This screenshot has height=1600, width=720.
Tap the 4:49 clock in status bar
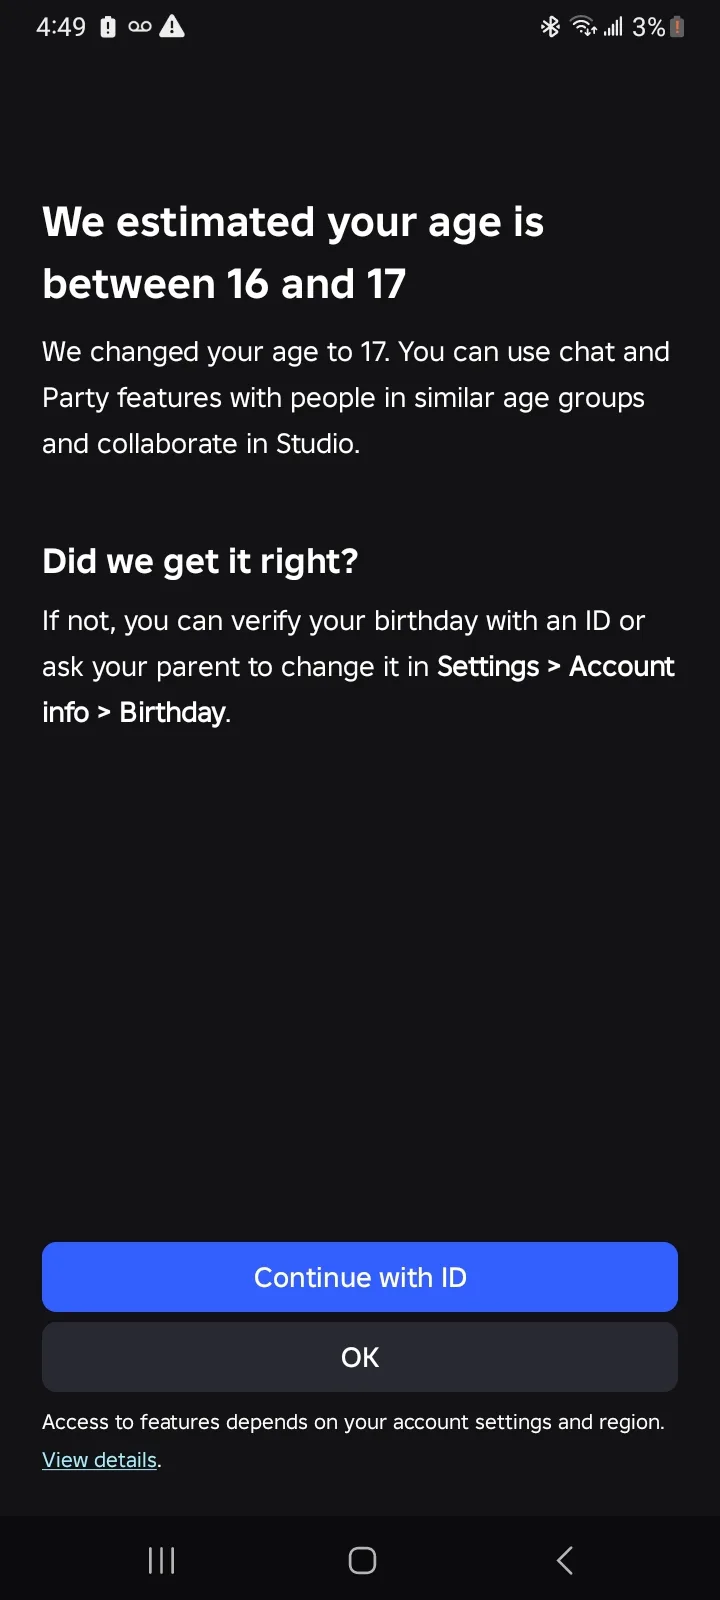coord(61,27)
